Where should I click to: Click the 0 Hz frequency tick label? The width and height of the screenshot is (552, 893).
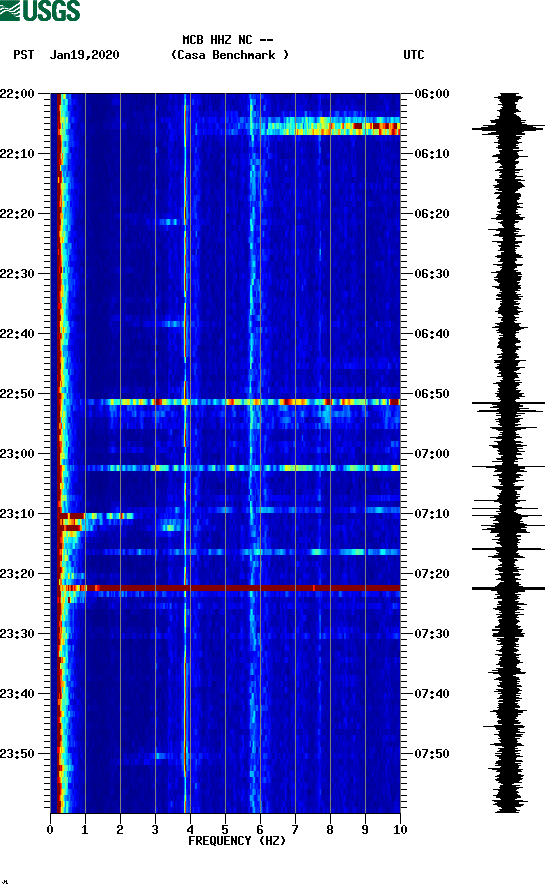coord(50,830)
